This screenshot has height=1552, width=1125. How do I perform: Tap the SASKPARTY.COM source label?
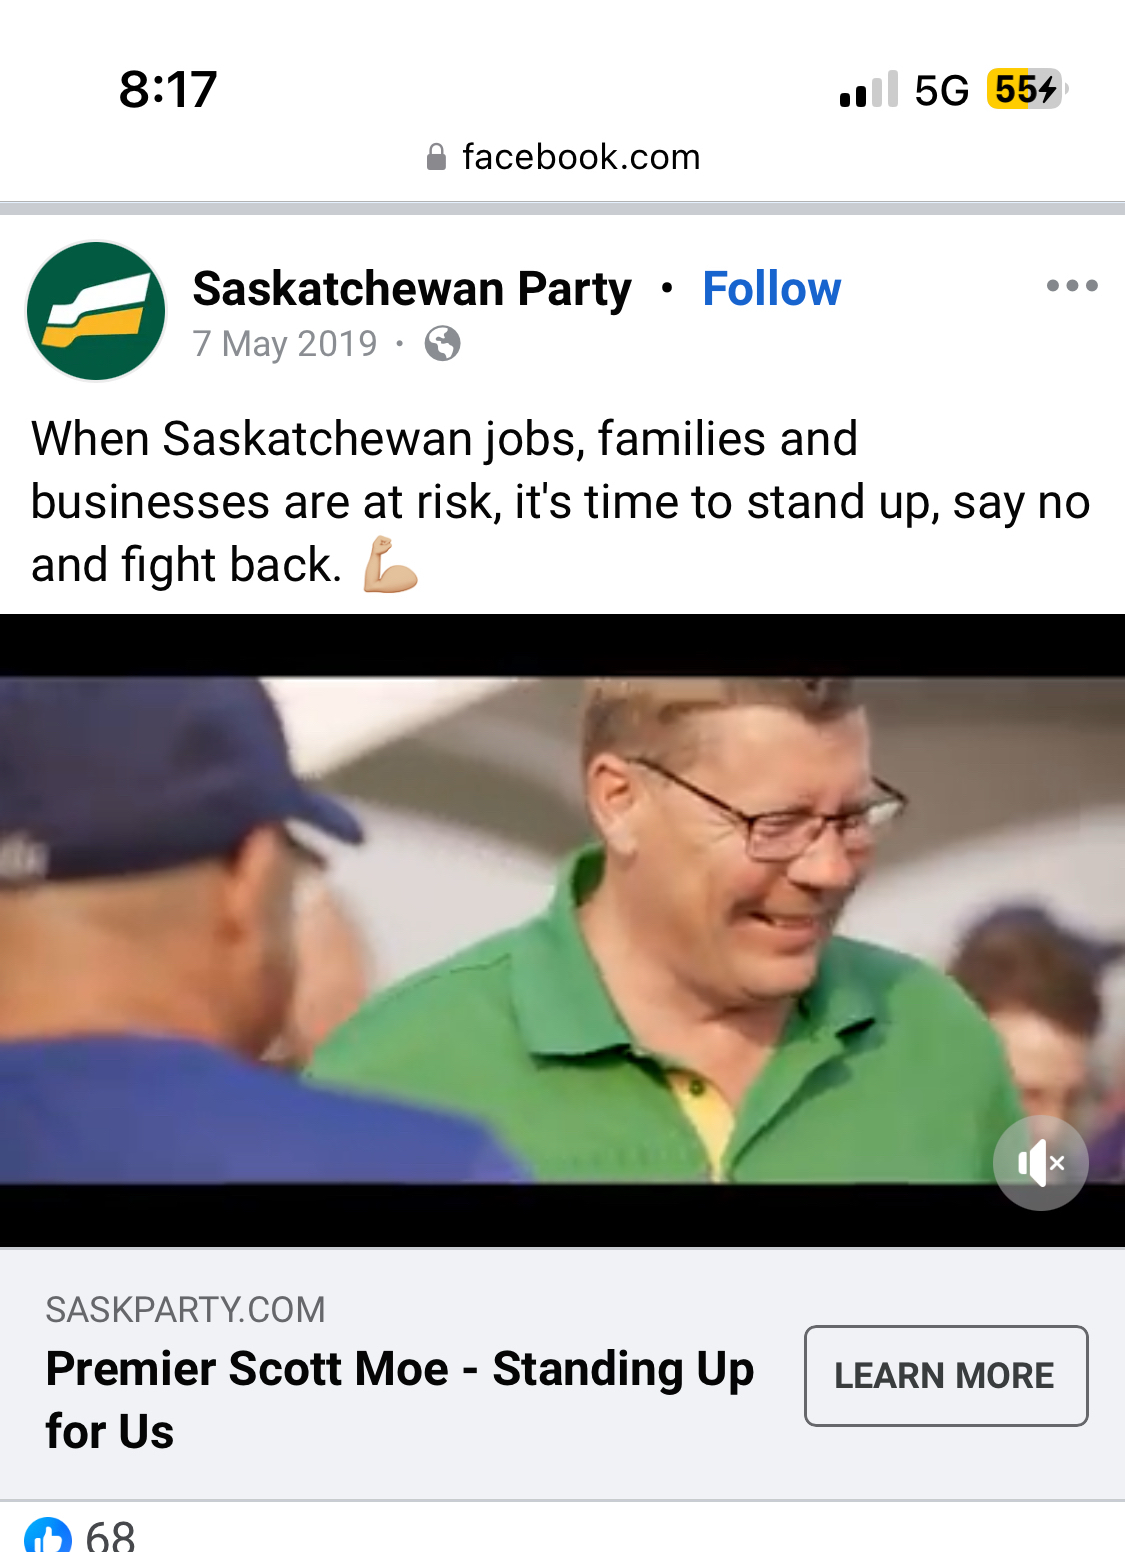pyautogui.click(x=186, y=1309)
